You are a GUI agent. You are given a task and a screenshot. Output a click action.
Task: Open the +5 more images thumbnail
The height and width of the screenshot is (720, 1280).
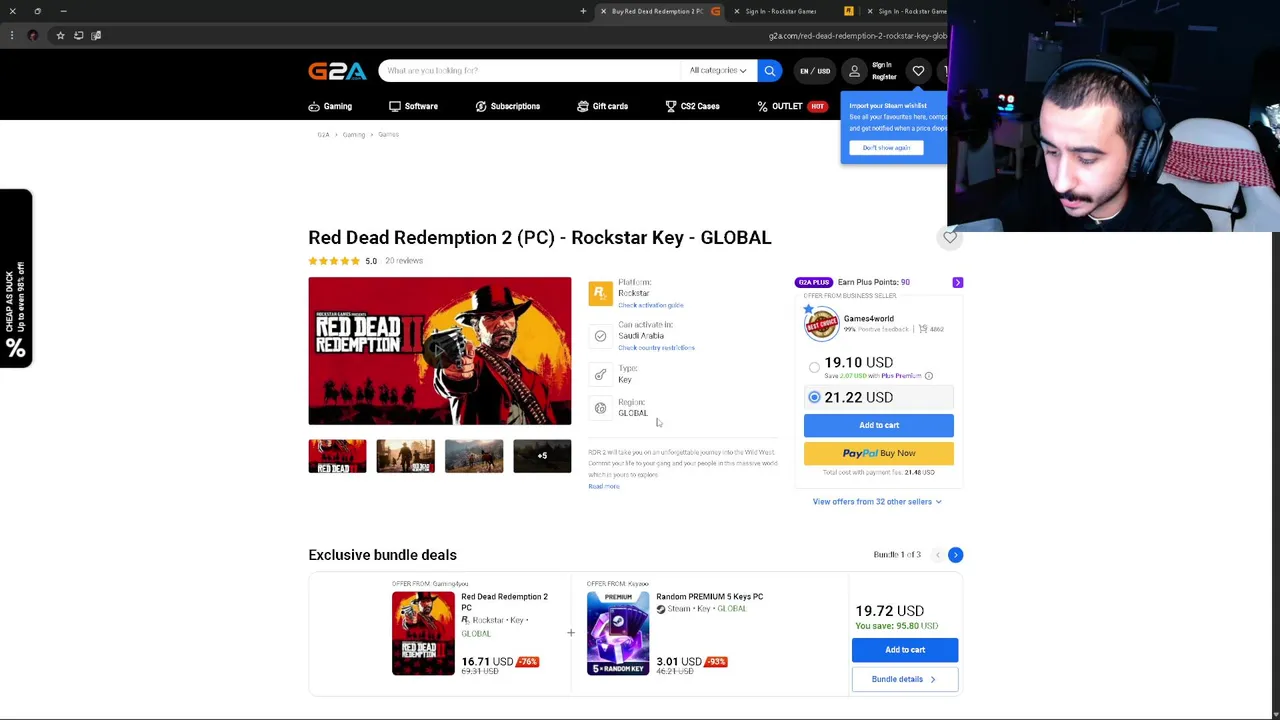pyautogui.click(x=542, y=456)
